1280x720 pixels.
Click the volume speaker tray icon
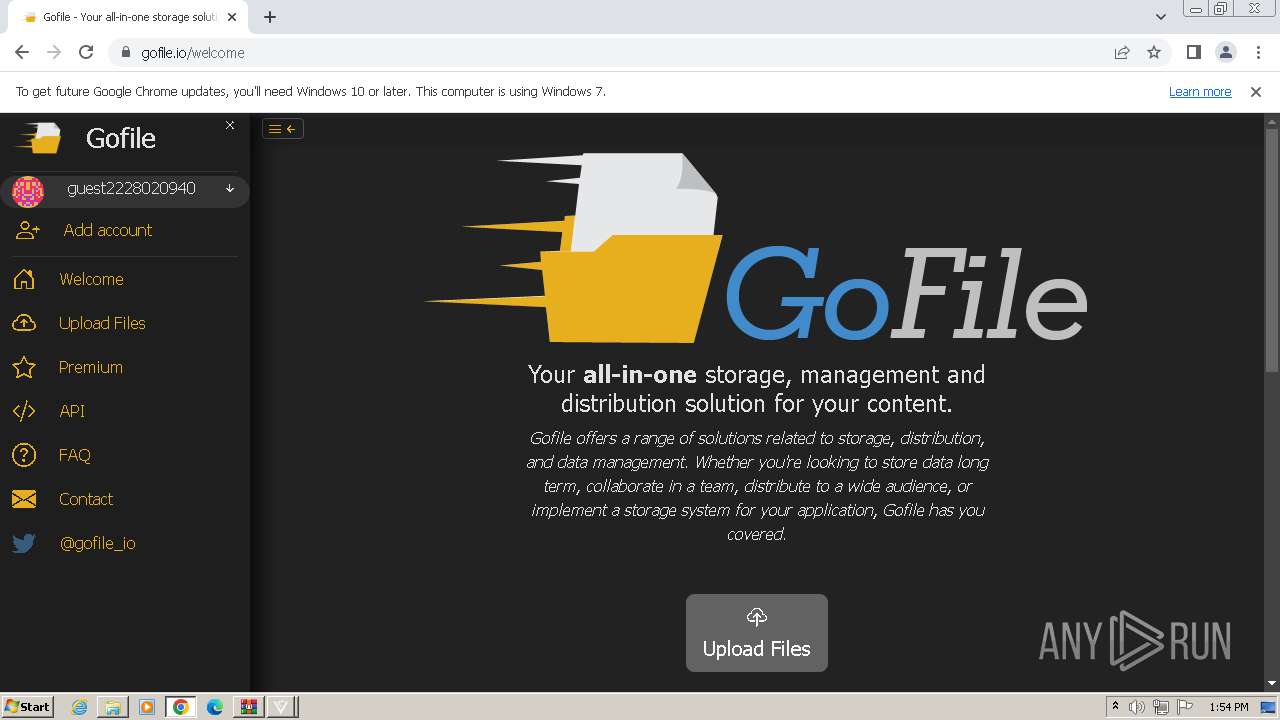pos(1137,707)
